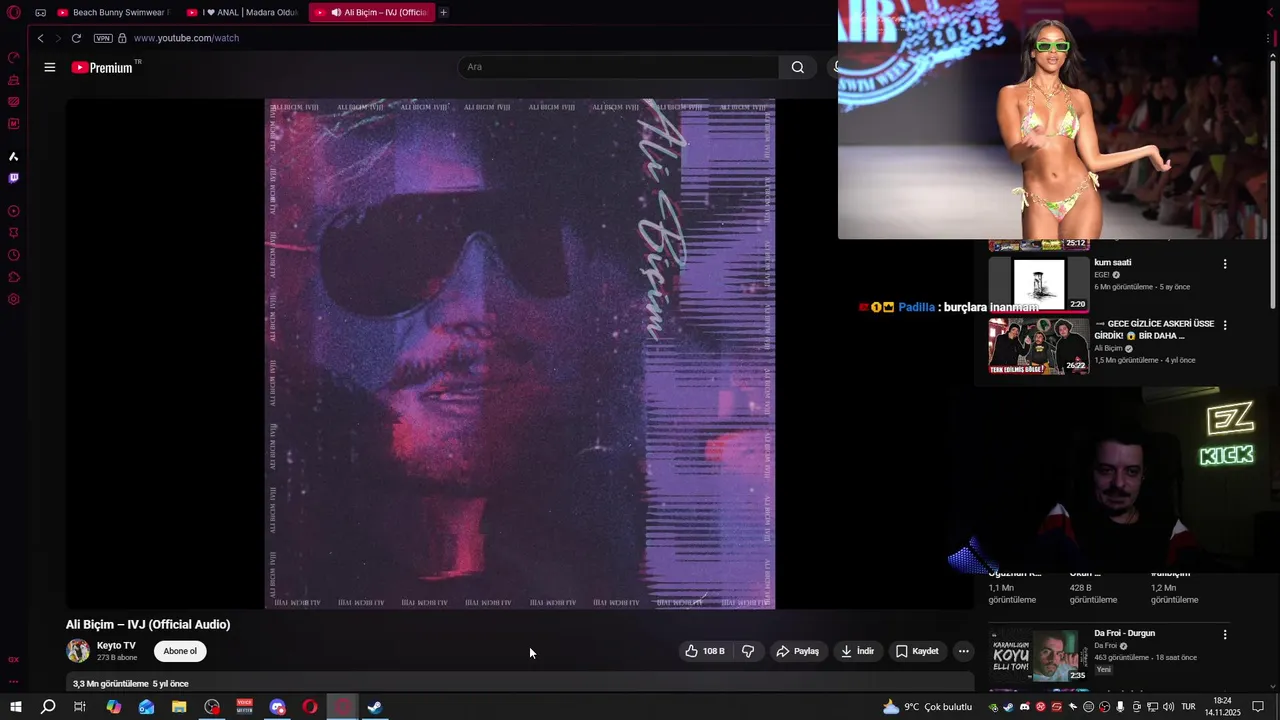Click the Discord icon in system tray
The height and width of the screenshot is (720, 1280).
[1024, 707]
